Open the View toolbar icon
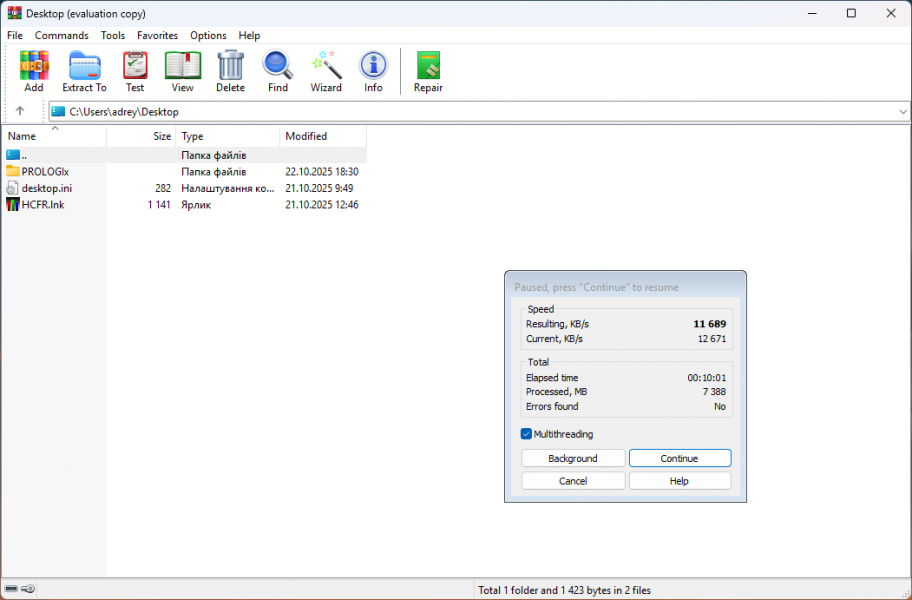The height and width of the screenshot is (600, 912). click(x=182, y=67)
